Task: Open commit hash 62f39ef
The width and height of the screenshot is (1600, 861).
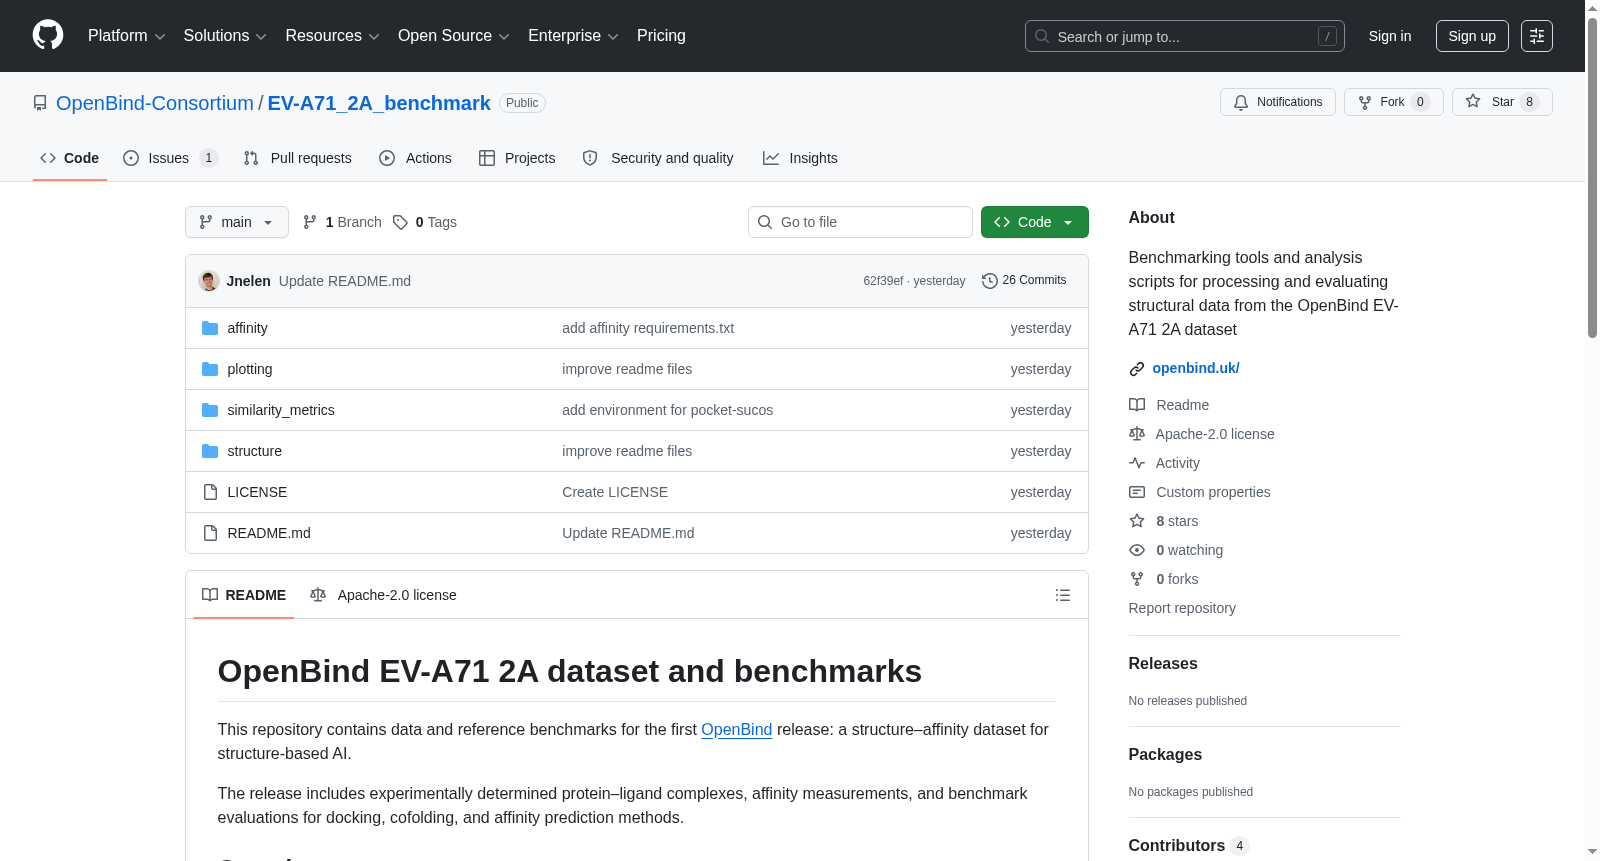Action: pos(883,281)
